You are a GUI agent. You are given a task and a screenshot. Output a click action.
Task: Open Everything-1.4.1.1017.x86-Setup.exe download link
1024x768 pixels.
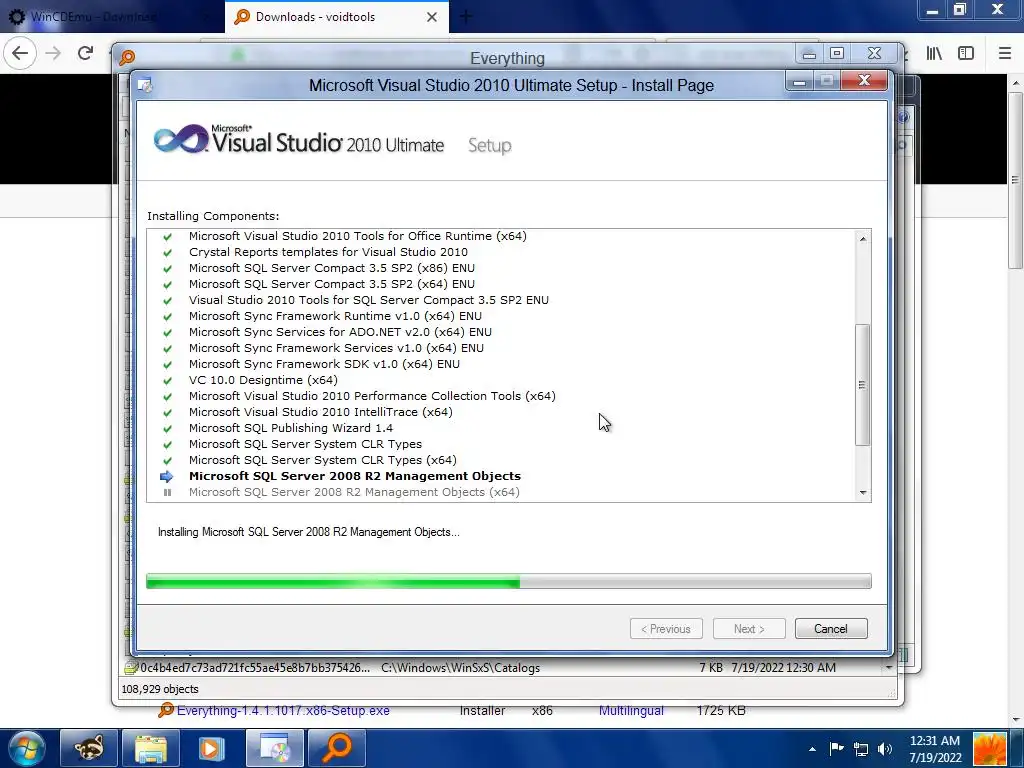[283, 710]
